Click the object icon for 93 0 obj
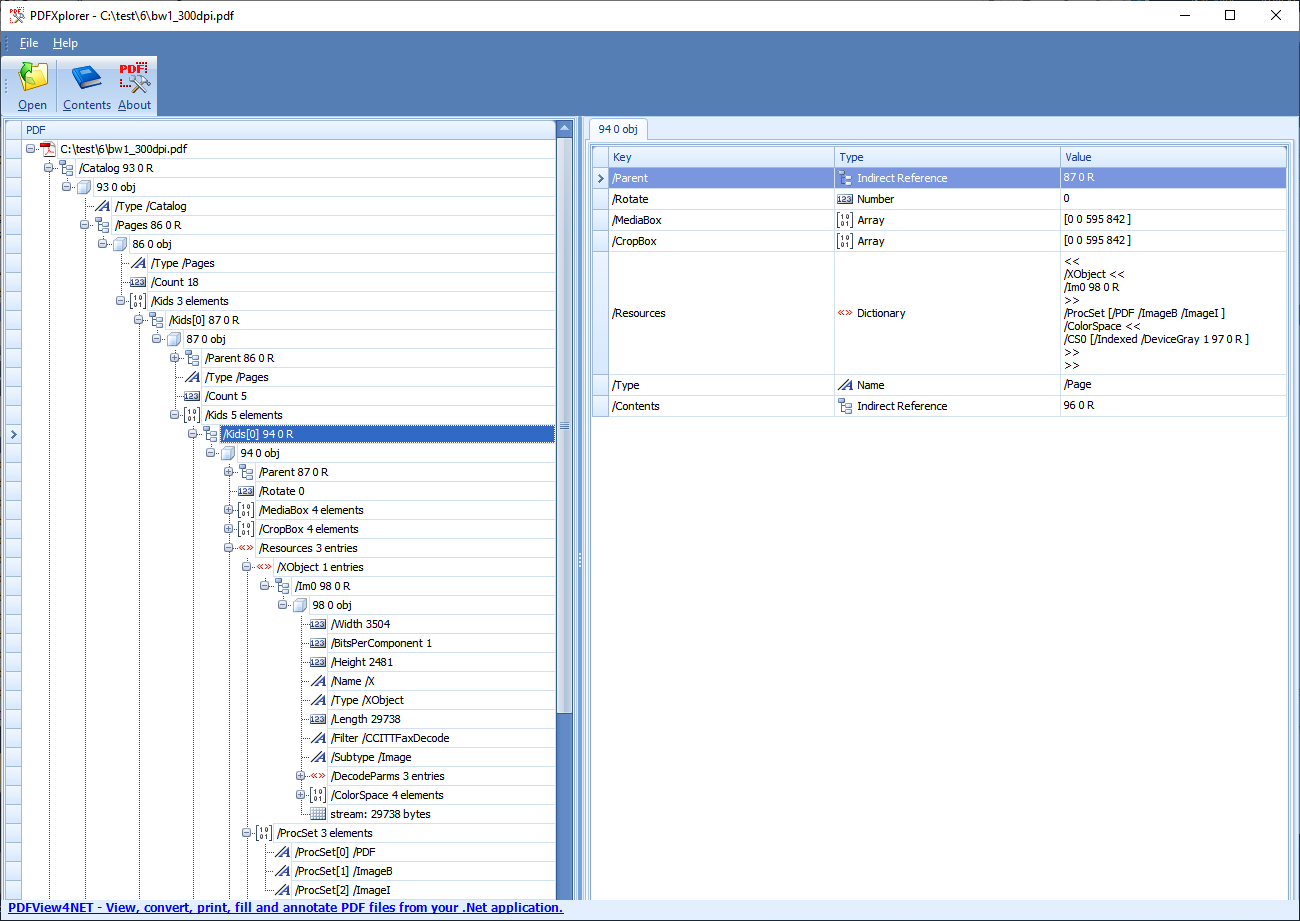The image size is (1300, 921). (85, 187)
